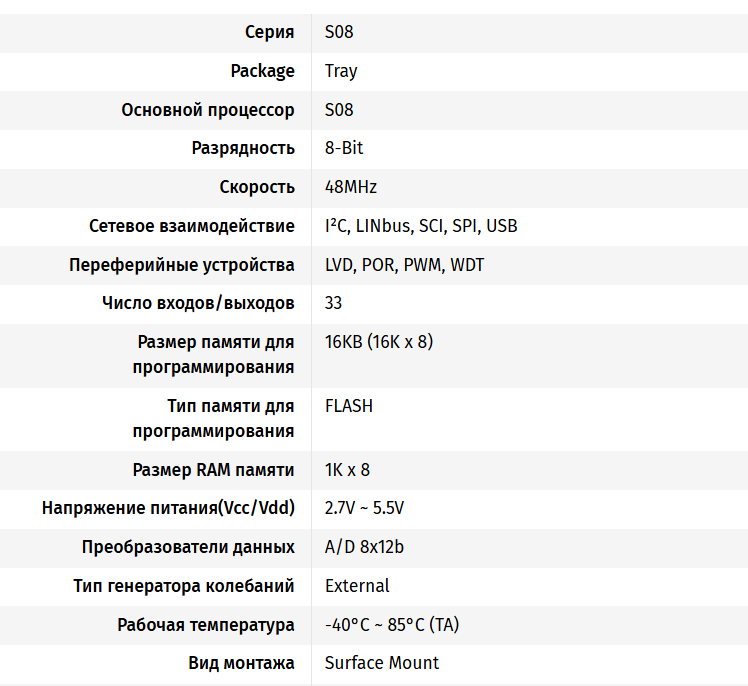Click the "Сетевое взаимодействие" label
The width and height of the screenshot is (748, 686).
(192, 226)
